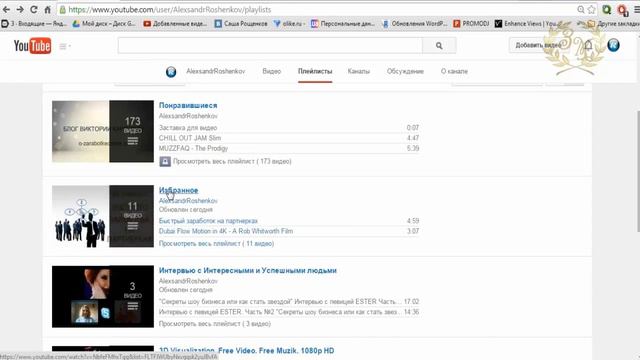Open the Chrome menu hamburger icon
This screenshot has height=360, width=640.
coord(637,9)
